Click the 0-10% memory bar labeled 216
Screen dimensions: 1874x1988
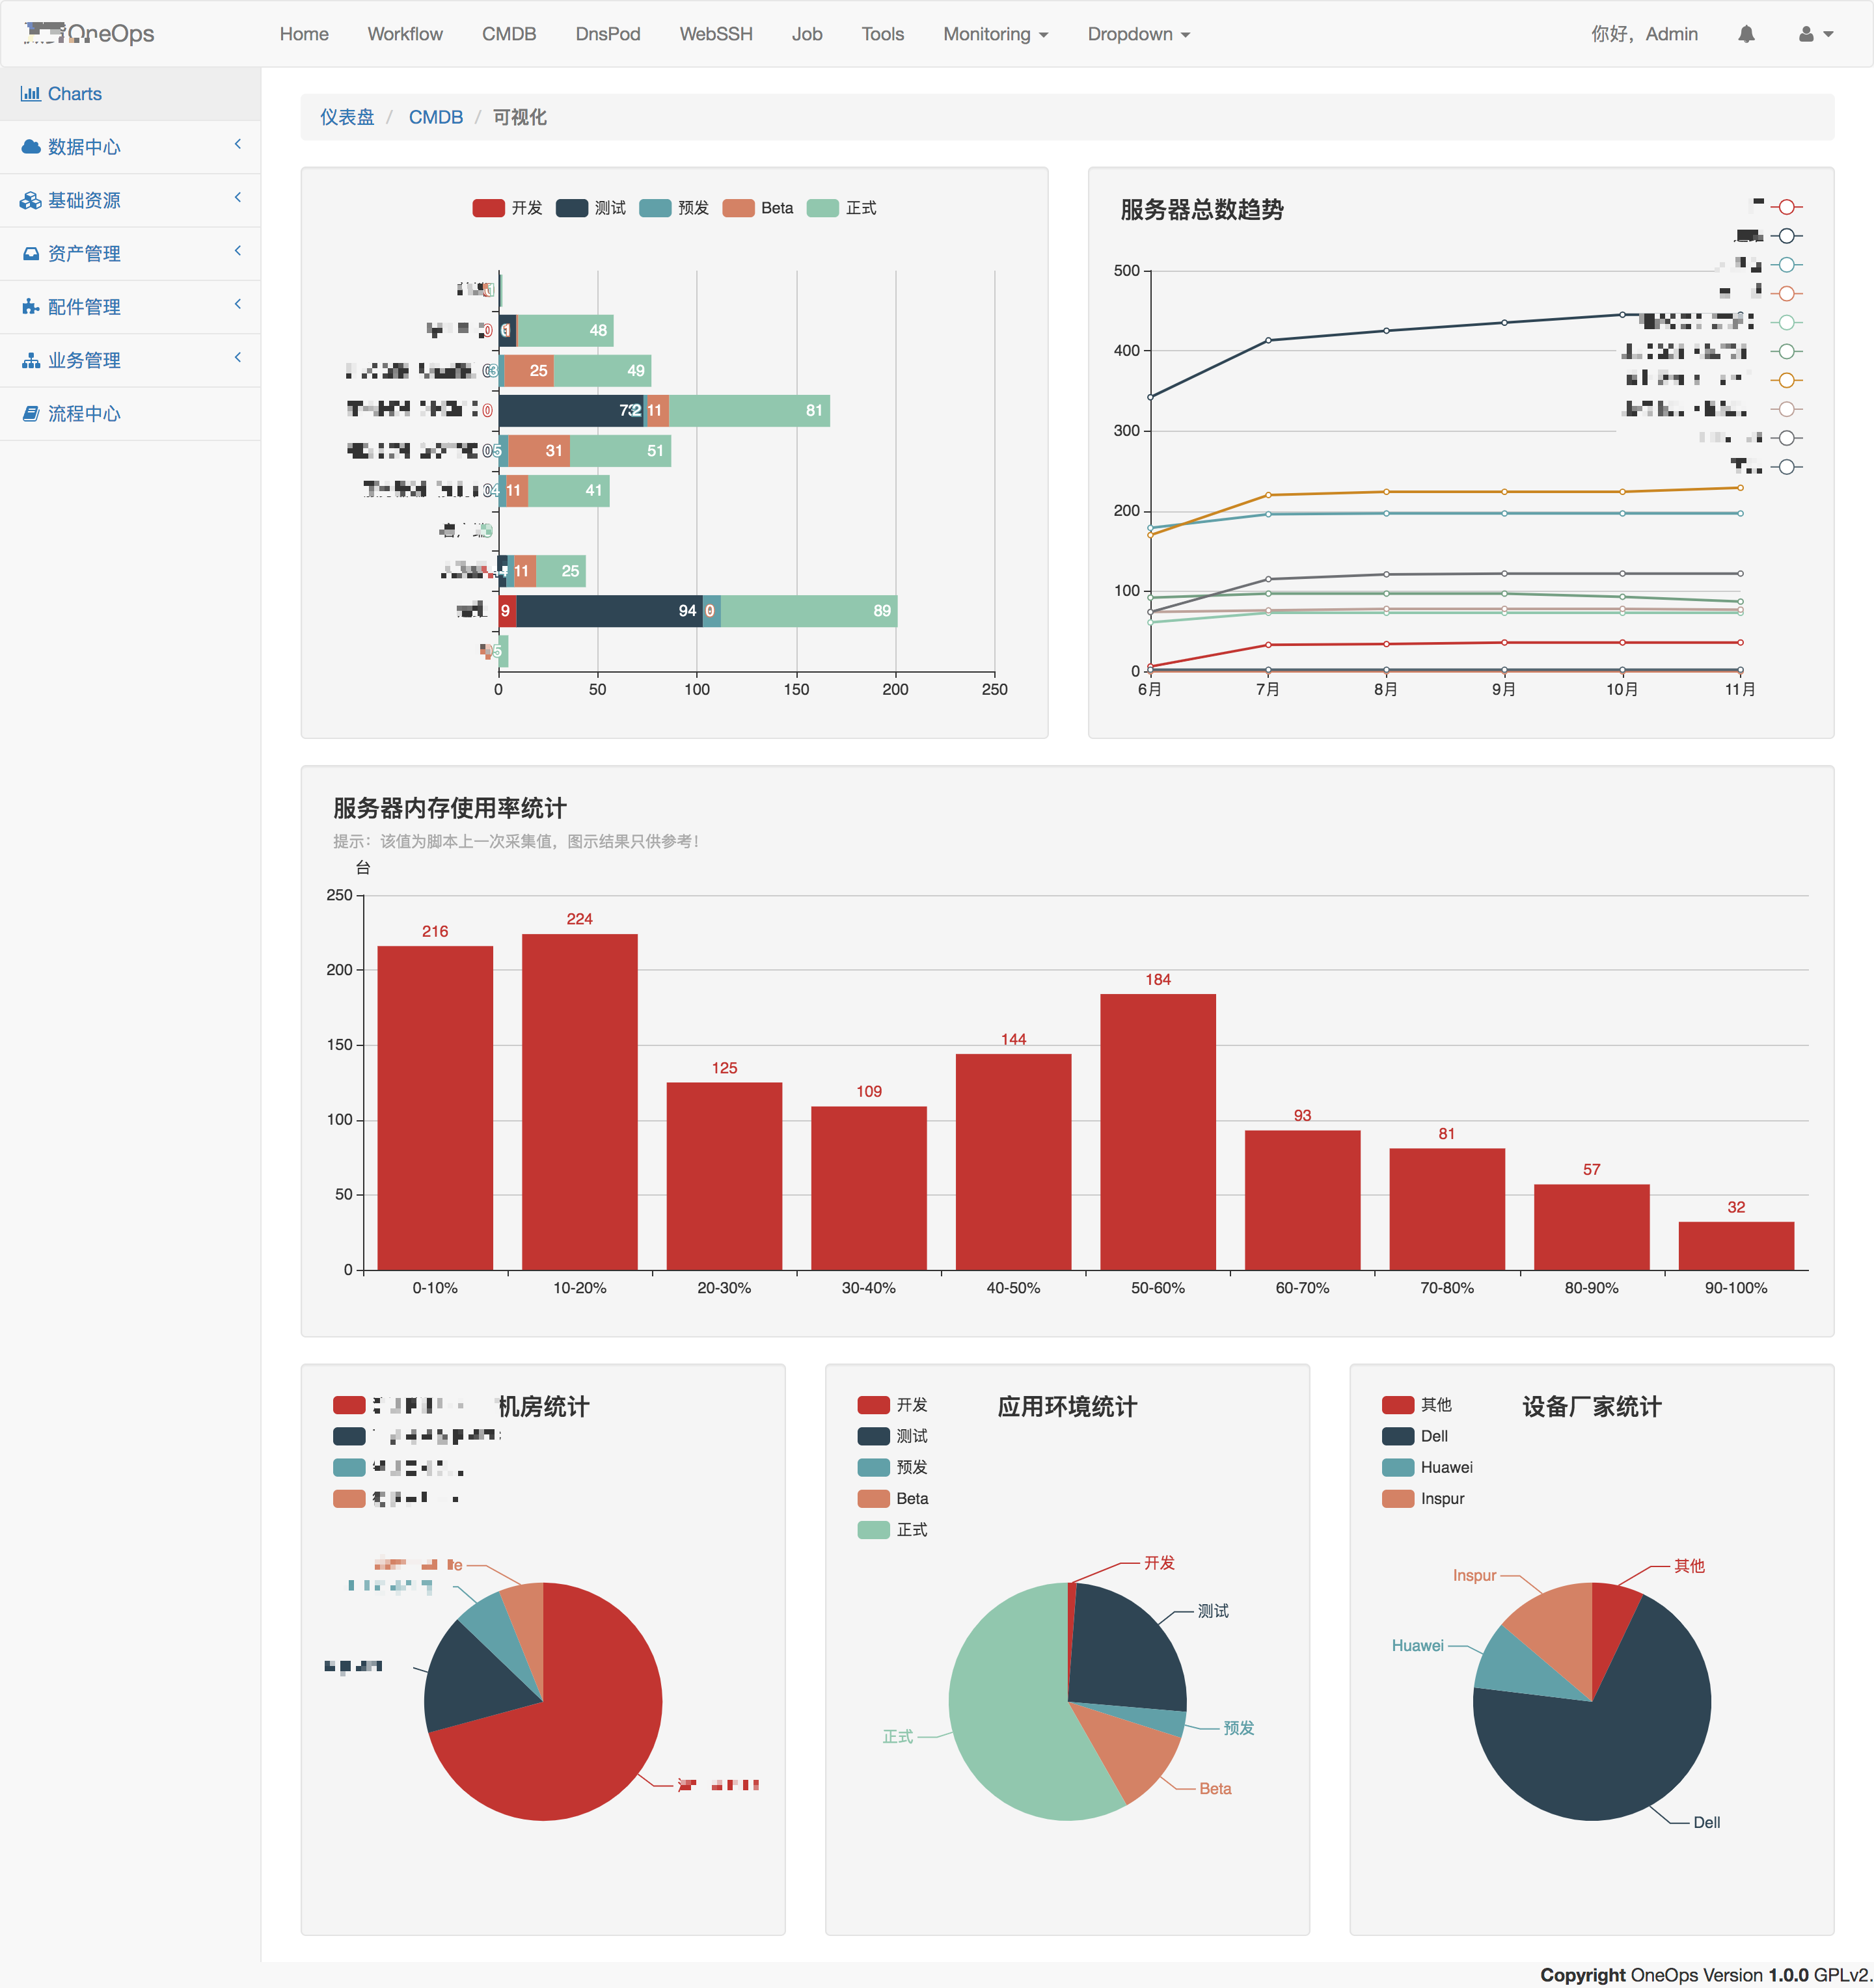[435, 1108]
